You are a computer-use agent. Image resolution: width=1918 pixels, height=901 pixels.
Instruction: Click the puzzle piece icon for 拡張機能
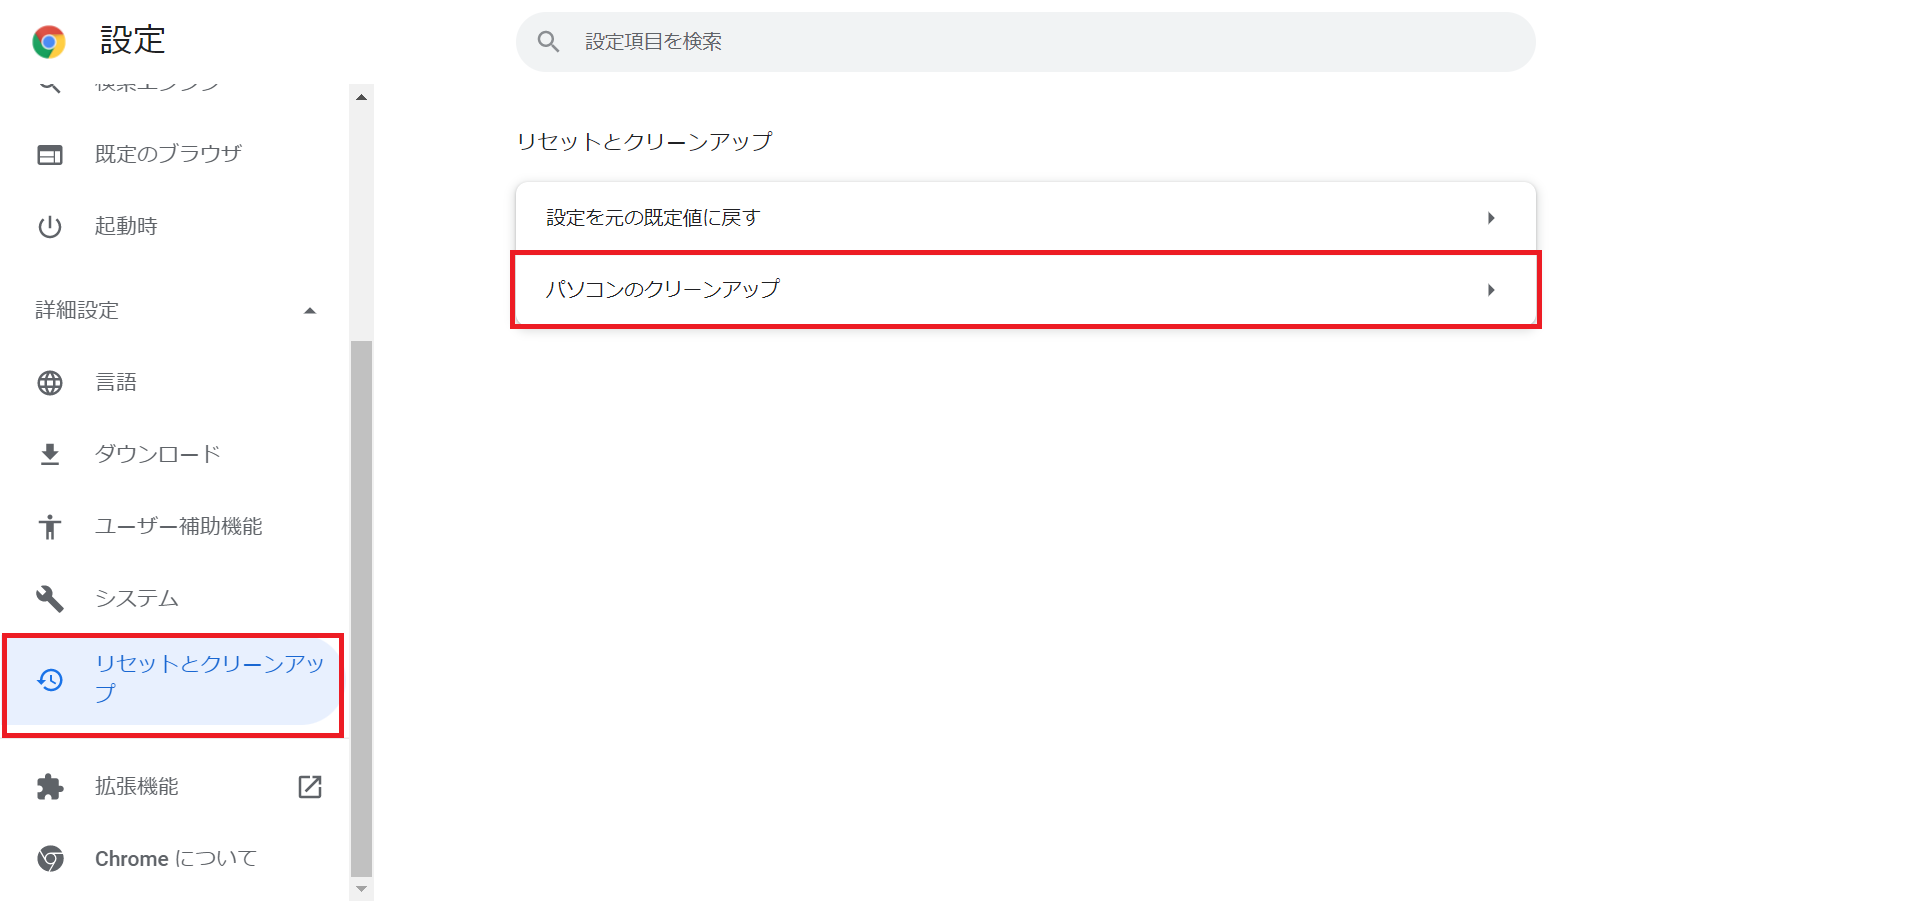point(50,786)
